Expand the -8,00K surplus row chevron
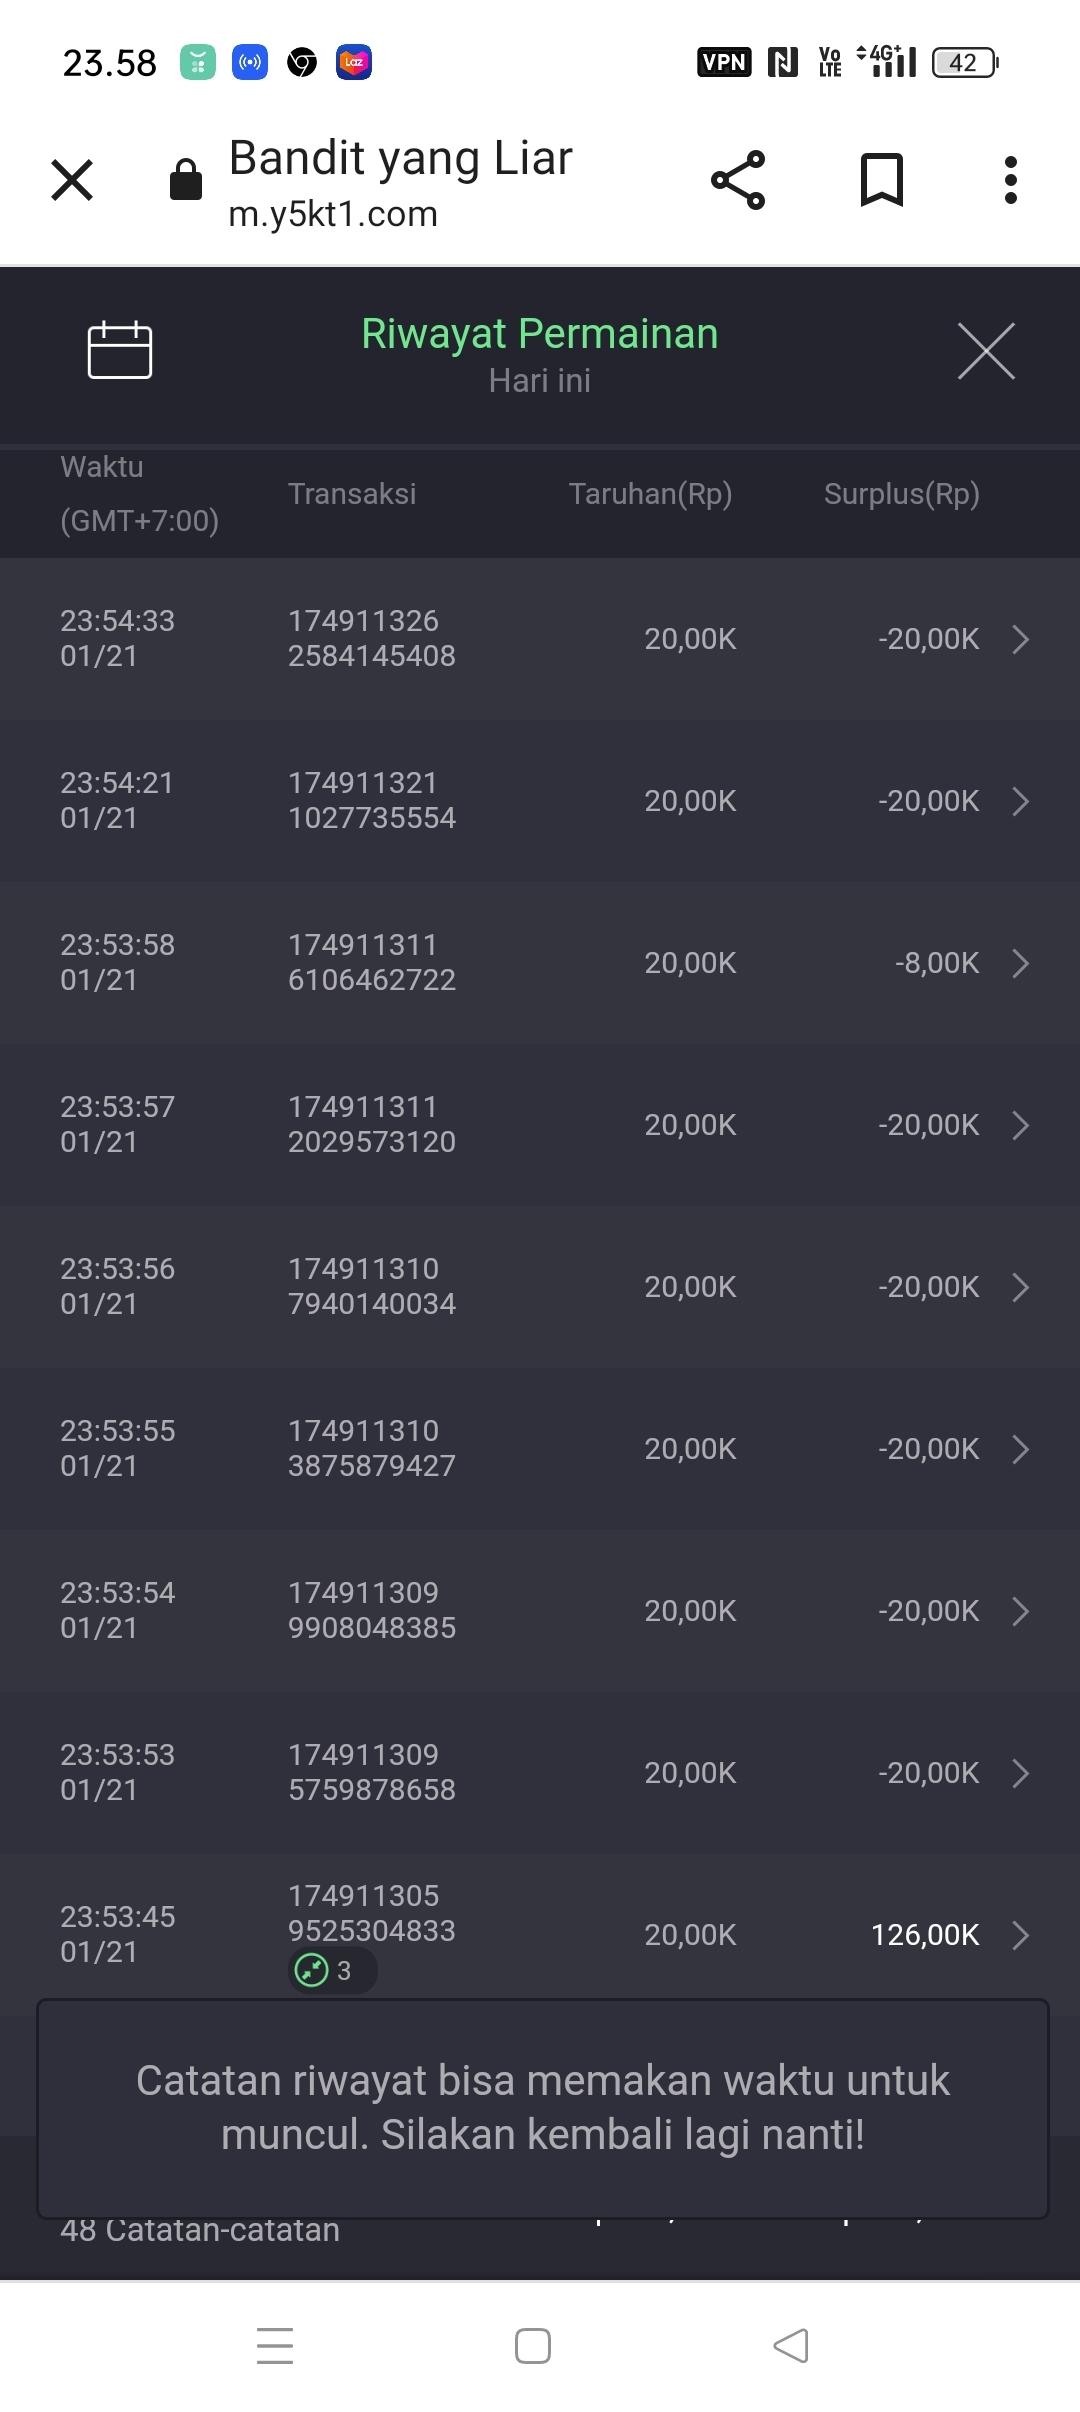1080x2412 pixels. [x=1019, y=963]
